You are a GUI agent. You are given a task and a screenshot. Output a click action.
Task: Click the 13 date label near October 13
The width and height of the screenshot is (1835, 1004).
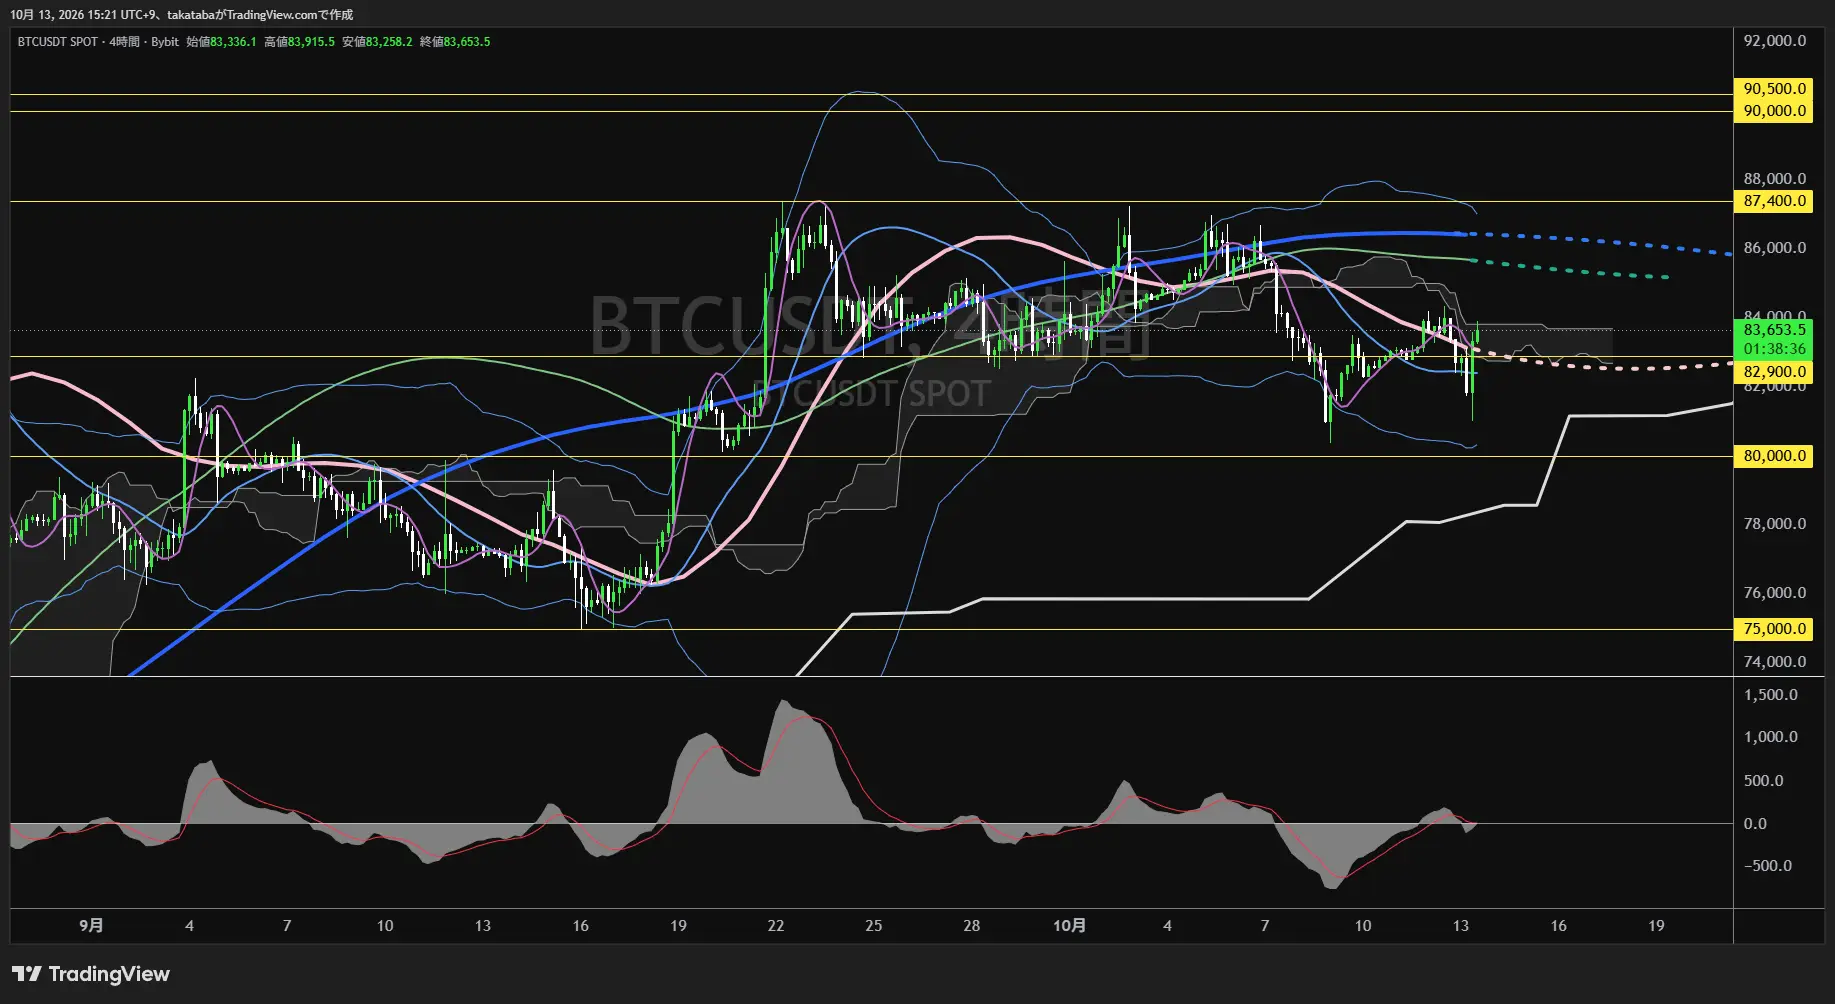point(1460,926)
